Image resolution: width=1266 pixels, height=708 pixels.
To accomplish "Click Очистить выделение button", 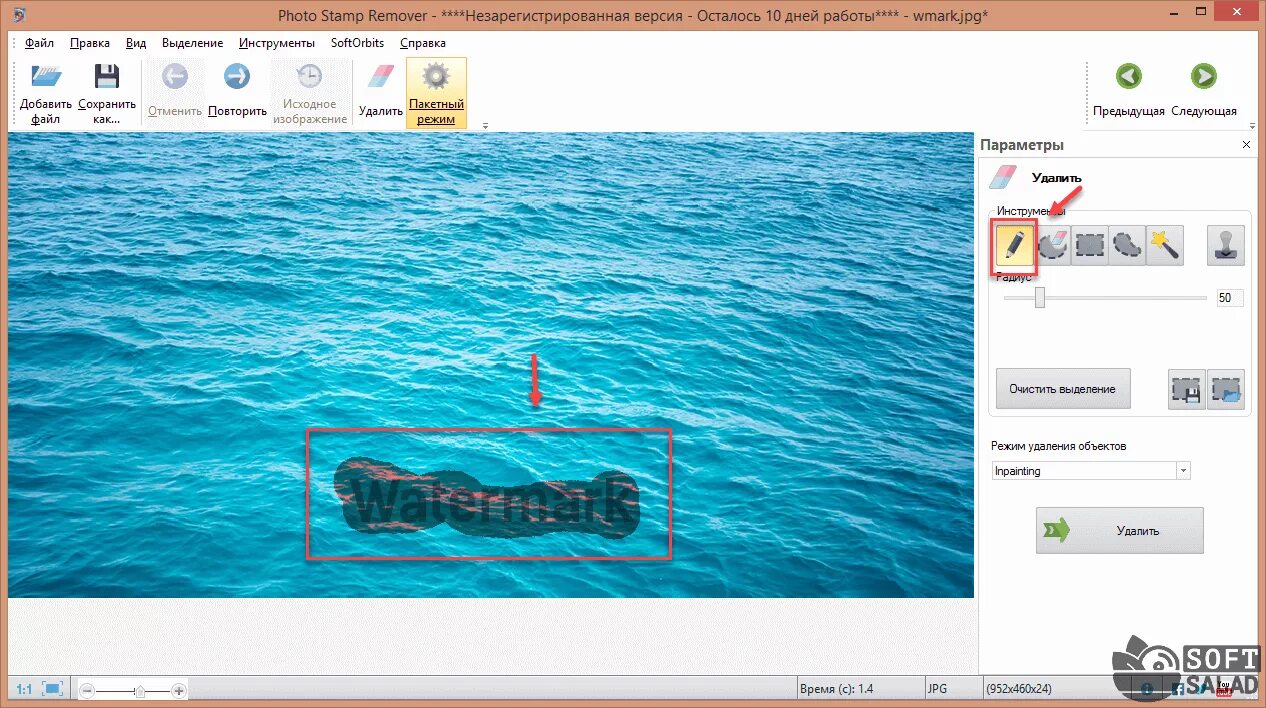I will [1063, 389].
